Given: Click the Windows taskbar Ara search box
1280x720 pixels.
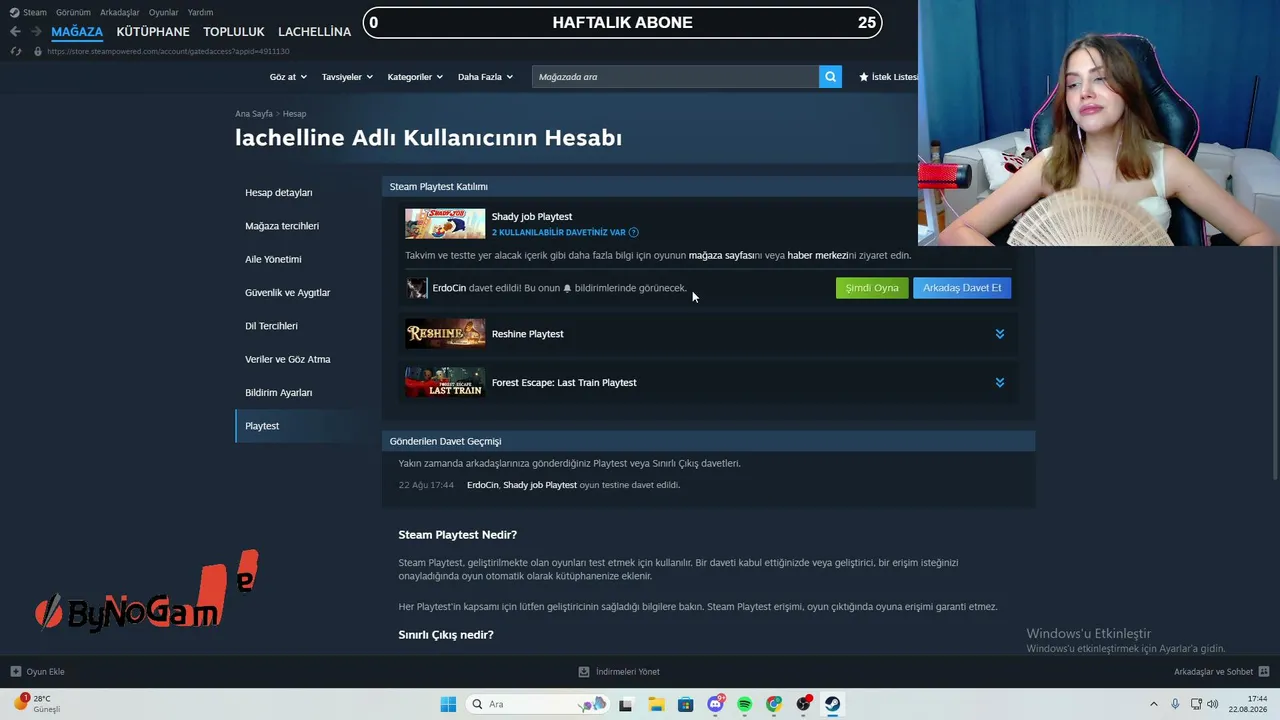Looking at the screenshot, I should (x=537, y=704).
